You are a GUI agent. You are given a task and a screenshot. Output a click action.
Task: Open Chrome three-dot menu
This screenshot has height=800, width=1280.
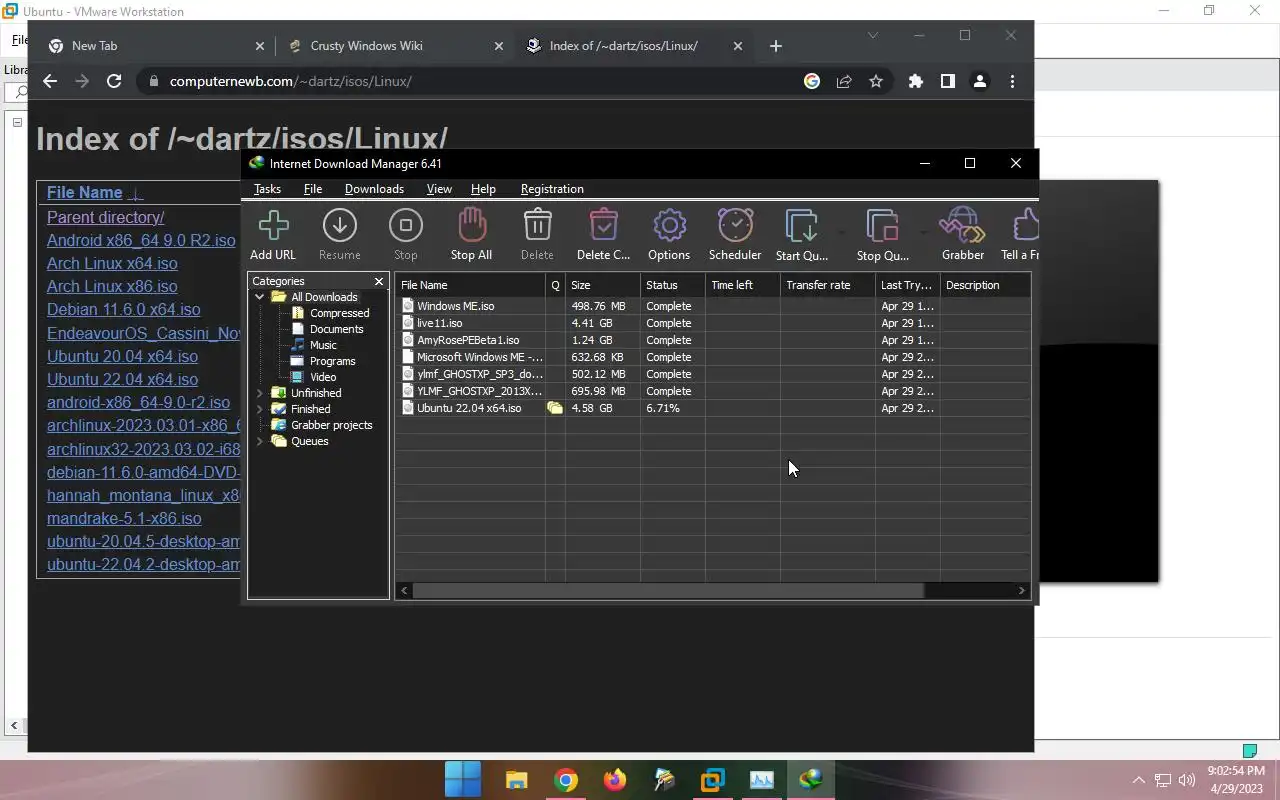point(1012,81)
